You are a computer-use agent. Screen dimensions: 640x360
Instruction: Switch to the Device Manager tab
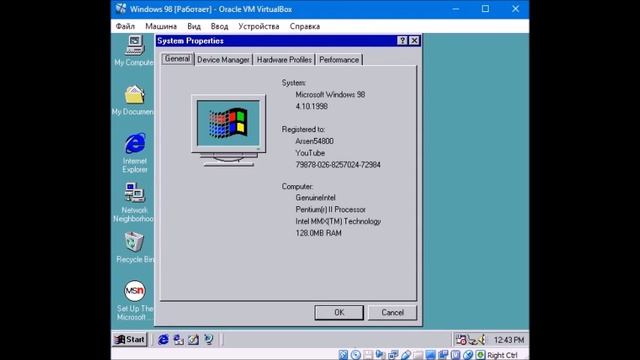pyautogui.click(x=223, y=60)
